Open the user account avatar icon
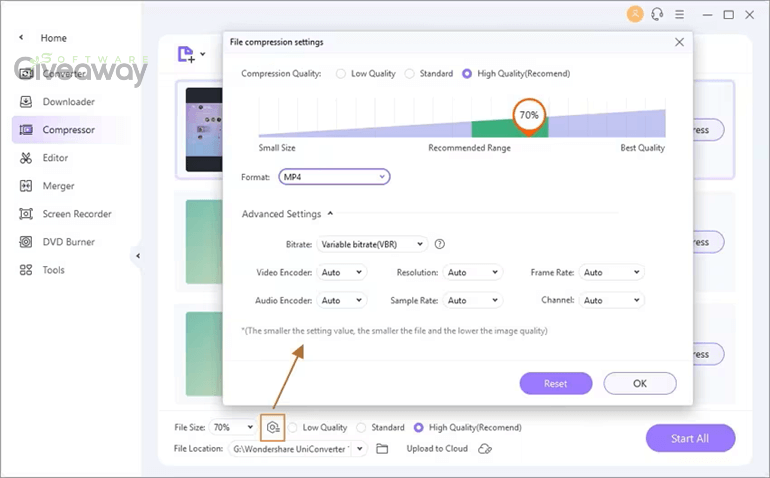 pos(635,14)
